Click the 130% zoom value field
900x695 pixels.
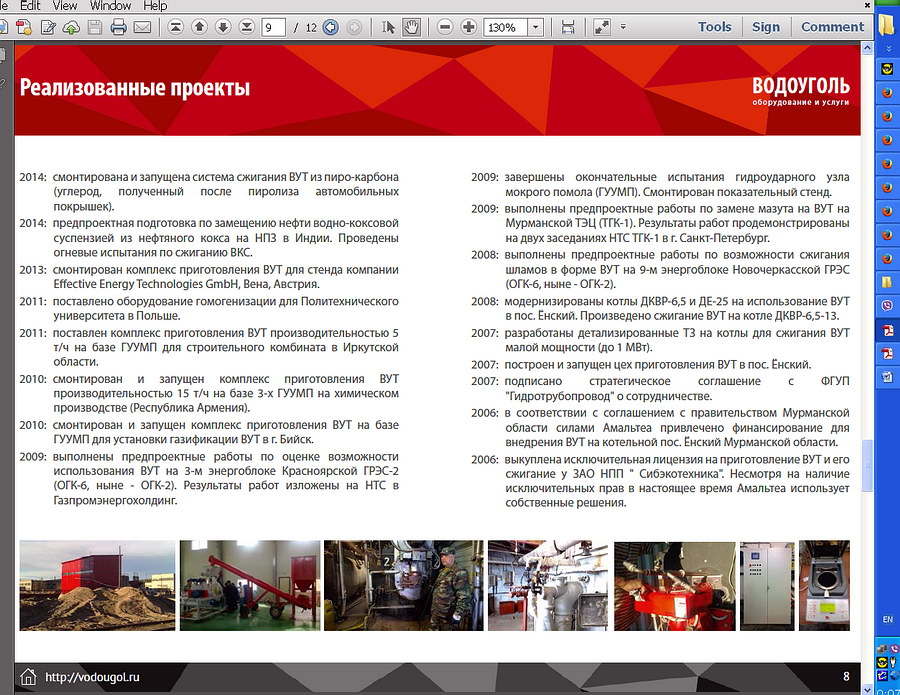point(505,27)
